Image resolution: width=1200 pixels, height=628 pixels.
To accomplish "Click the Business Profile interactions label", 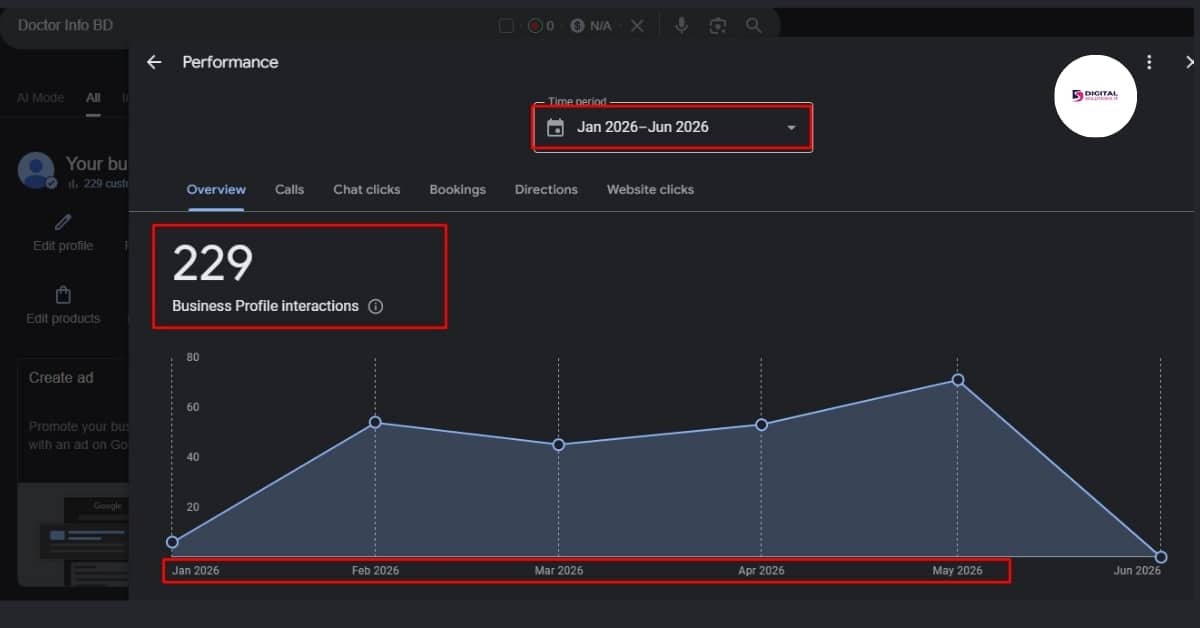I will click(x=265, y=307).
